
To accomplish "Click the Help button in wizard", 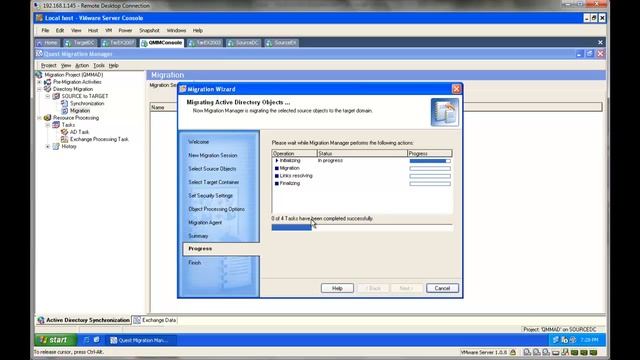I will pos(337,288).
